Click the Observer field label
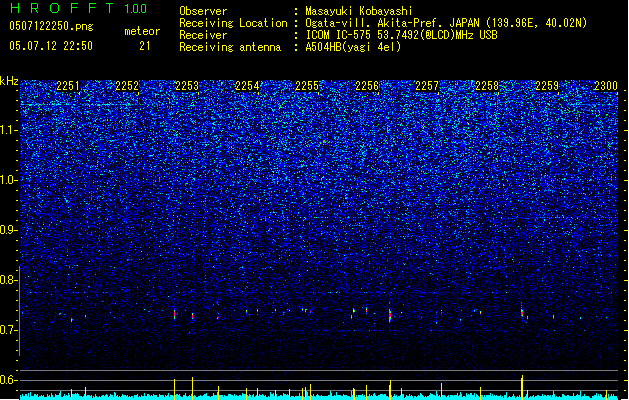This screenshot has height=400, width=629. coord(203,11)
